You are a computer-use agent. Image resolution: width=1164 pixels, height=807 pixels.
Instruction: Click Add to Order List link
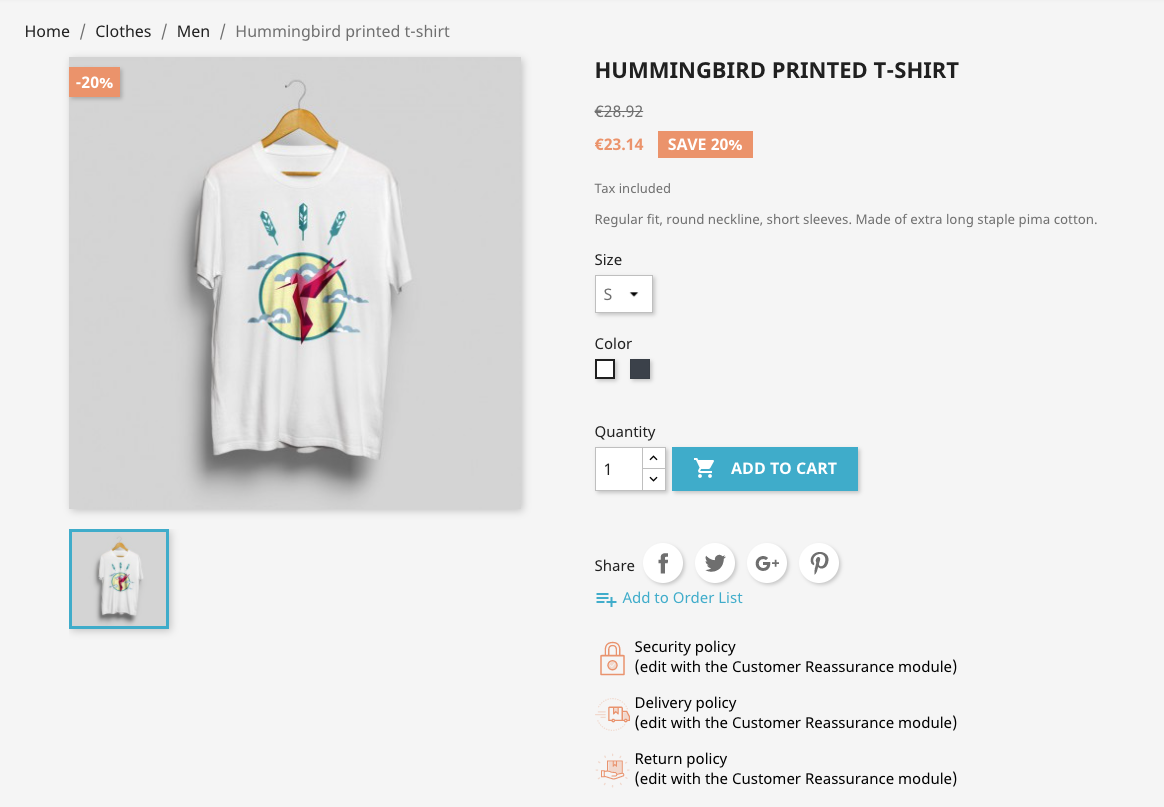(682, 598)
